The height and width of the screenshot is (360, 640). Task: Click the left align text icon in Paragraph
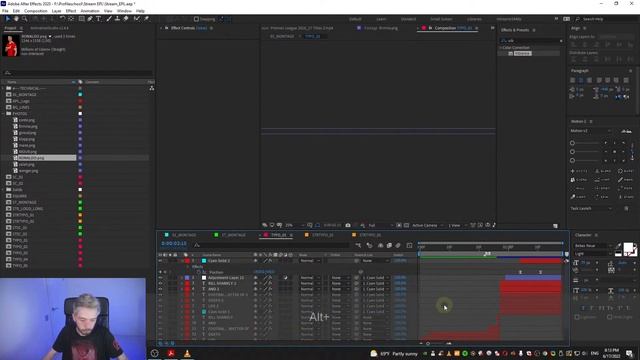pyautogui.click(x=573, y=80)
